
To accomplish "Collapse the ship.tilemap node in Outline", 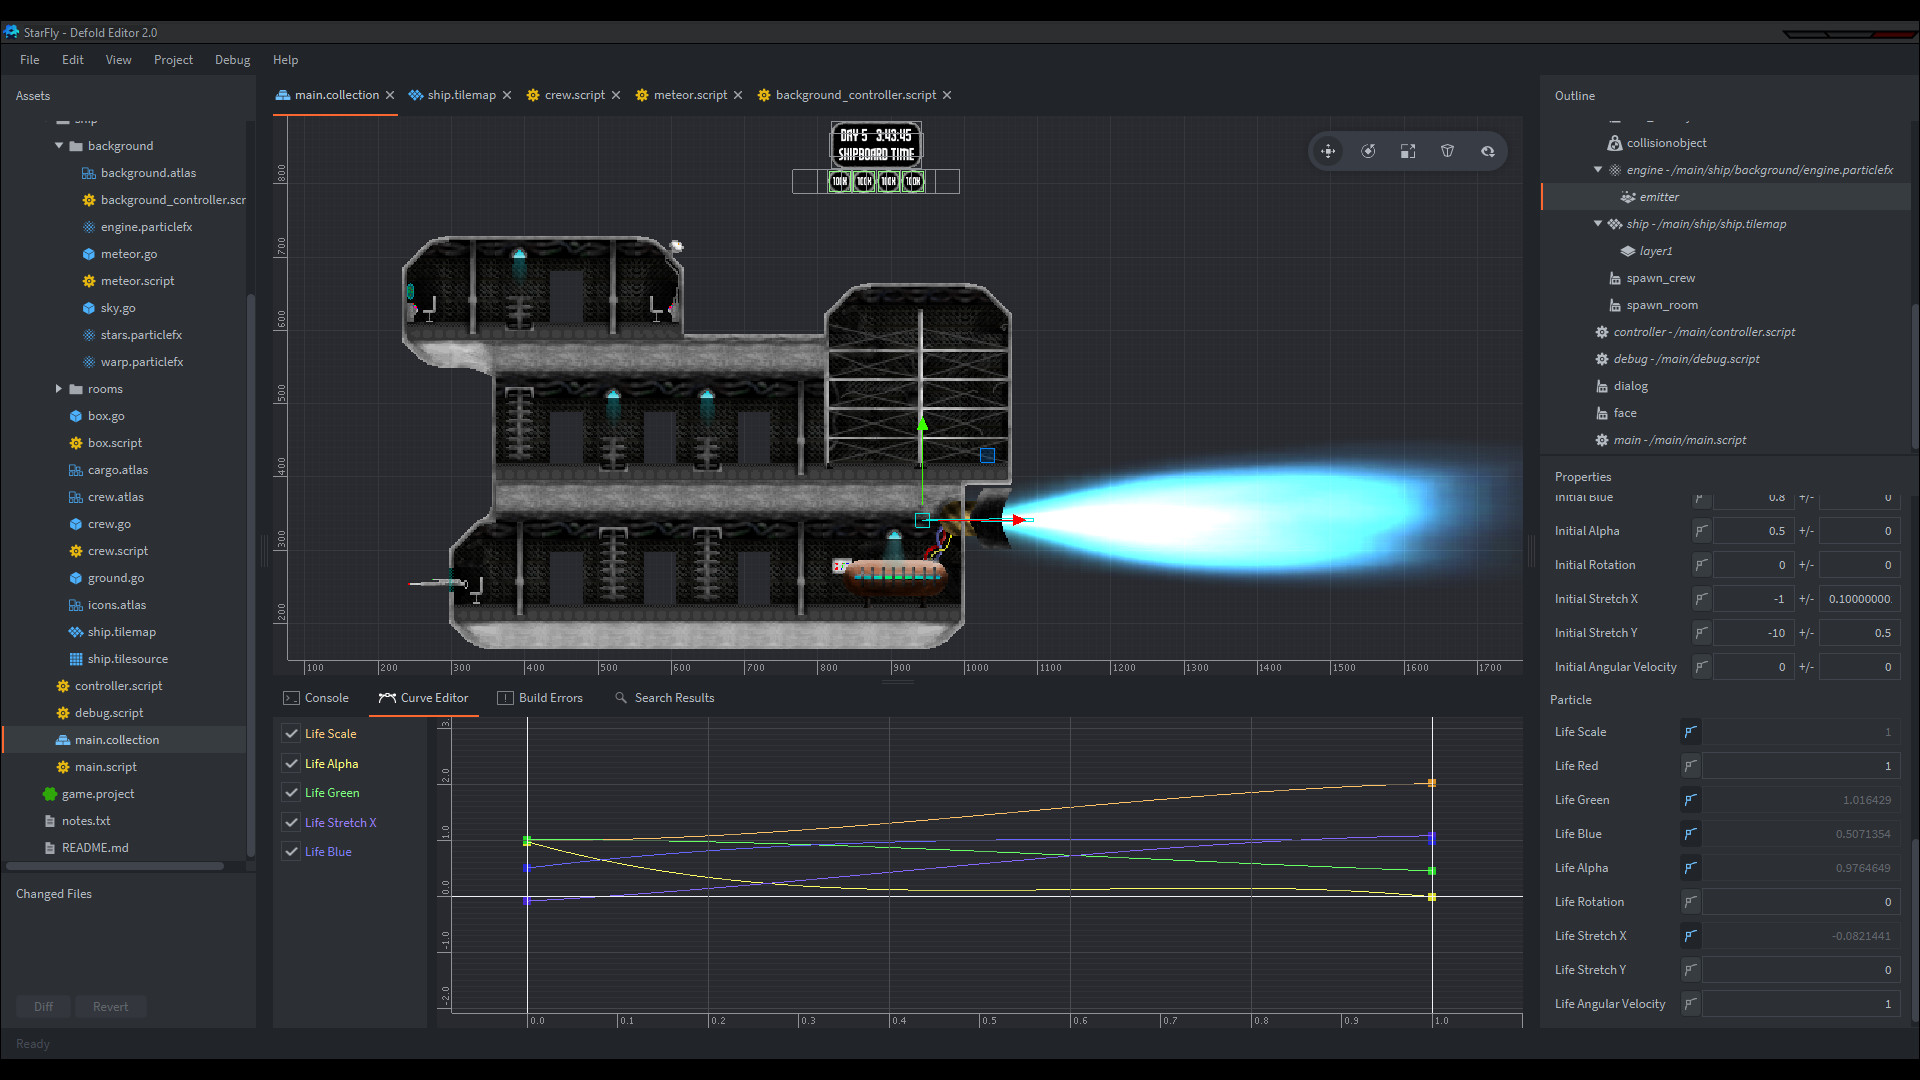I will pos(1597,223).
